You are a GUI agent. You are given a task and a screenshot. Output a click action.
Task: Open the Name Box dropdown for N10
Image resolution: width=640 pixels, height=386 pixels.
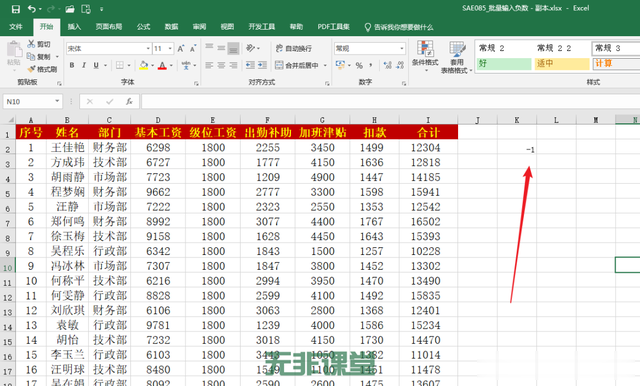tap(57, 101)
